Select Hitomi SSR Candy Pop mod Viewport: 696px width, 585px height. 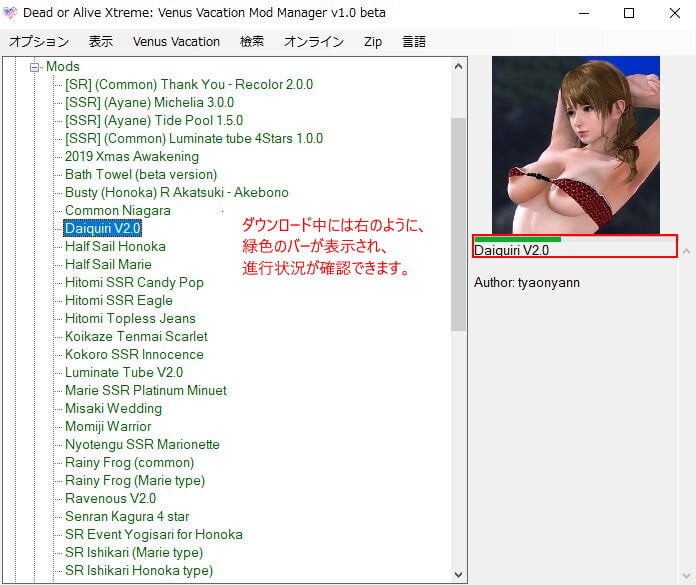tap(134, 283)
